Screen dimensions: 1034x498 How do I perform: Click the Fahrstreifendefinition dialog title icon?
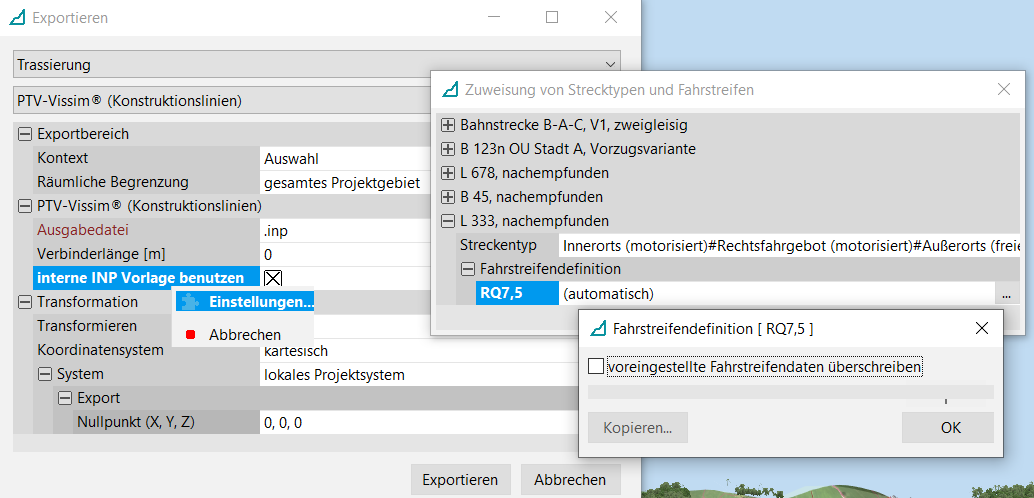click(598, 328)
